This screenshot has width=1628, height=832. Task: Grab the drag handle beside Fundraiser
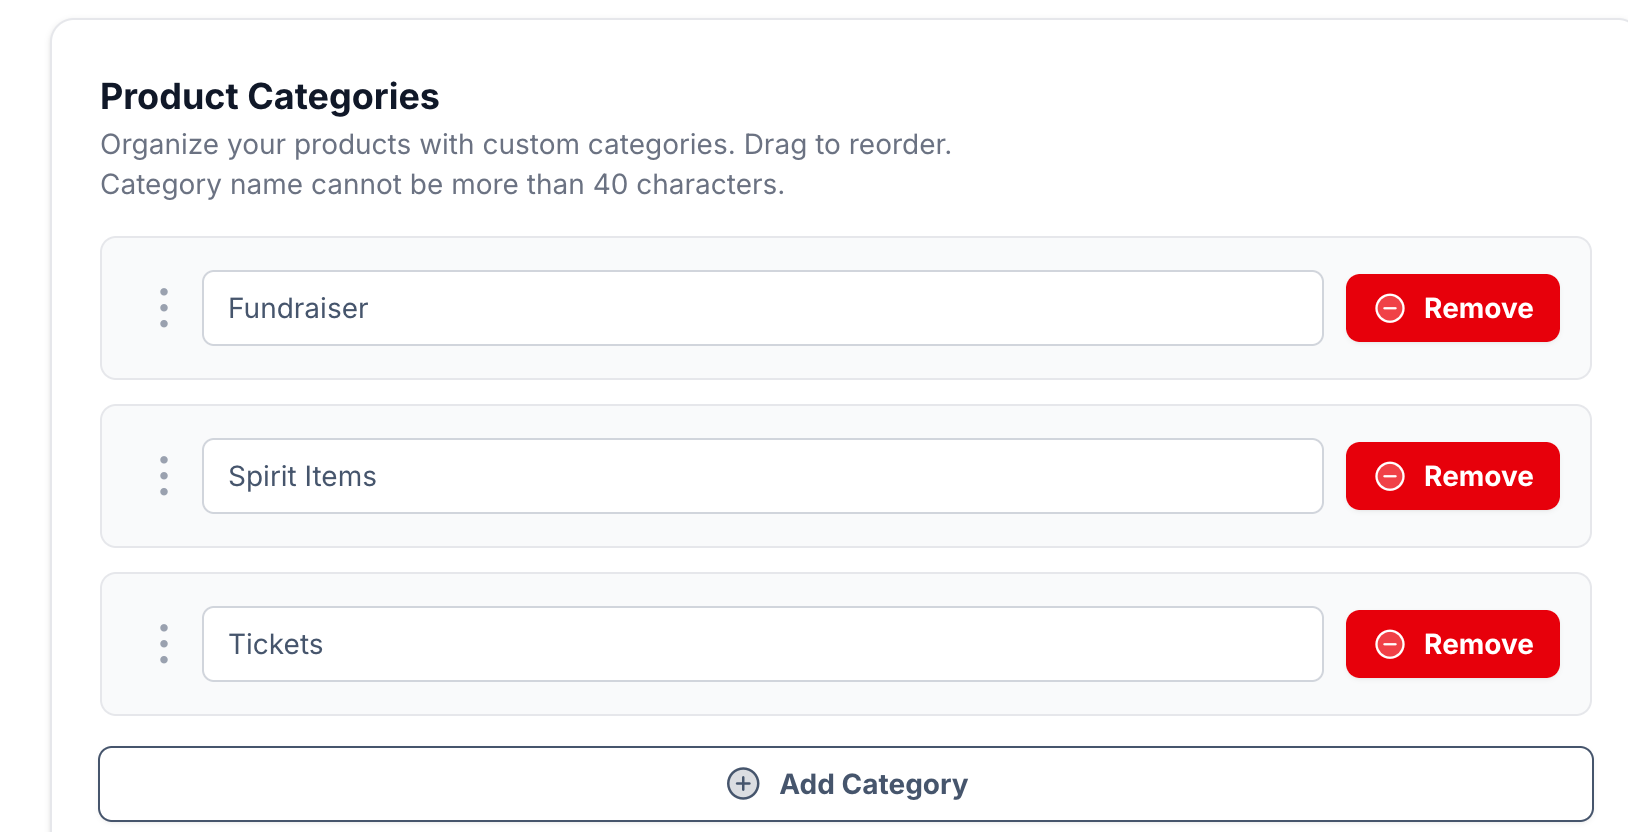point(164,308)
